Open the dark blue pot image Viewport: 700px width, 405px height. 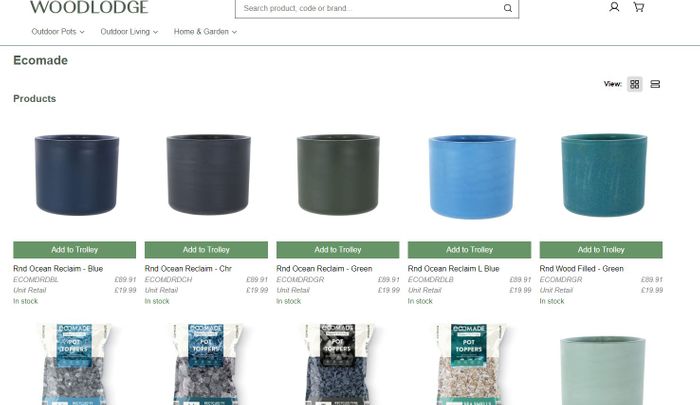click(76, 175)
